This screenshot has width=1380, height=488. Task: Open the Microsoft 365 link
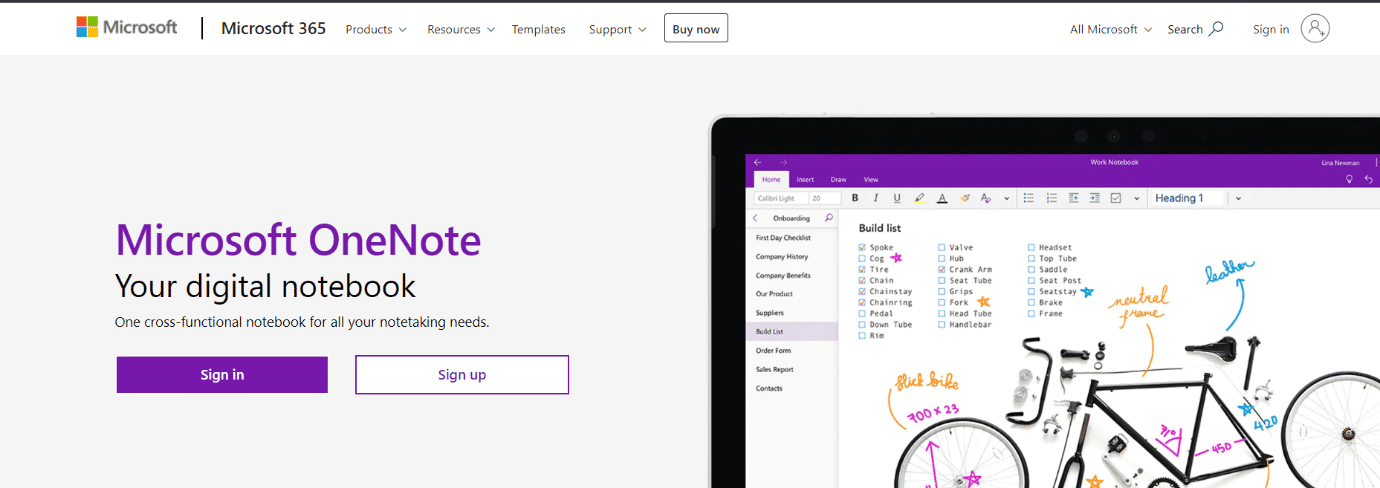[x=273, y=28]
